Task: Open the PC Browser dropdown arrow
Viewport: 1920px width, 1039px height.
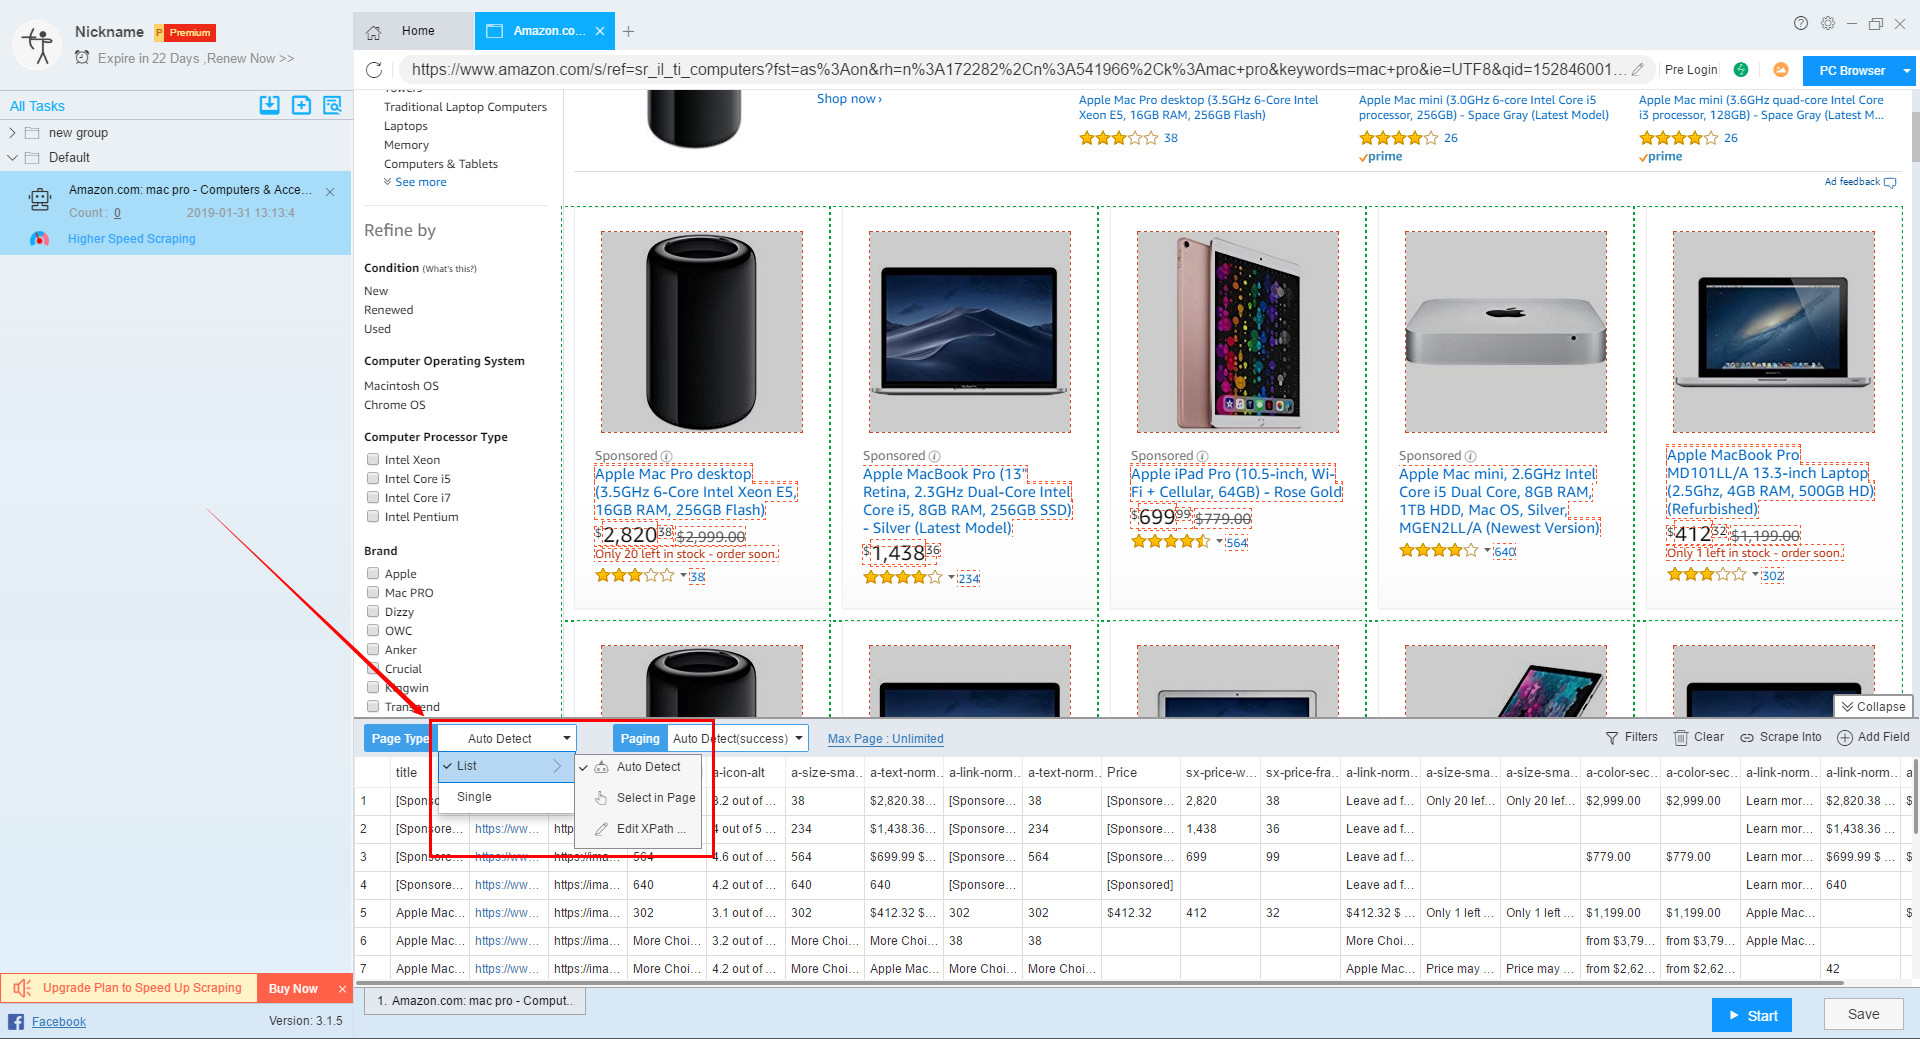Action: (1906, 71)
